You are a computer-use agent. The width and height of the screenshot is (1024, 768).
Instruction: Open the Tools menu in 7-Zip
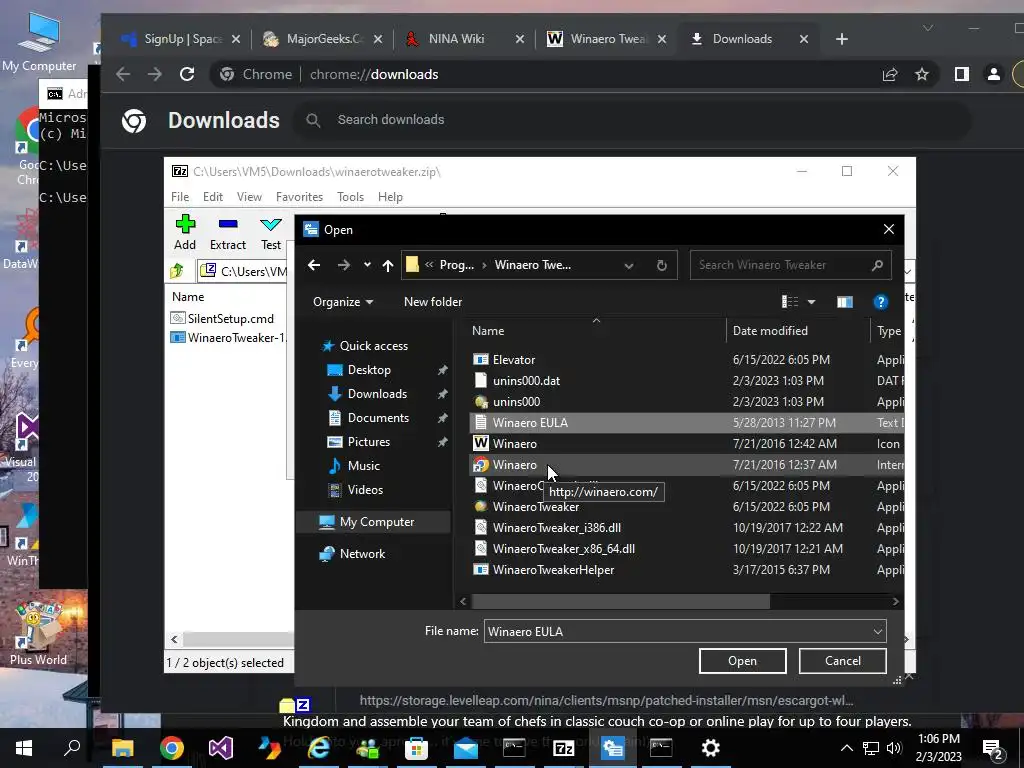coord(350,197)
